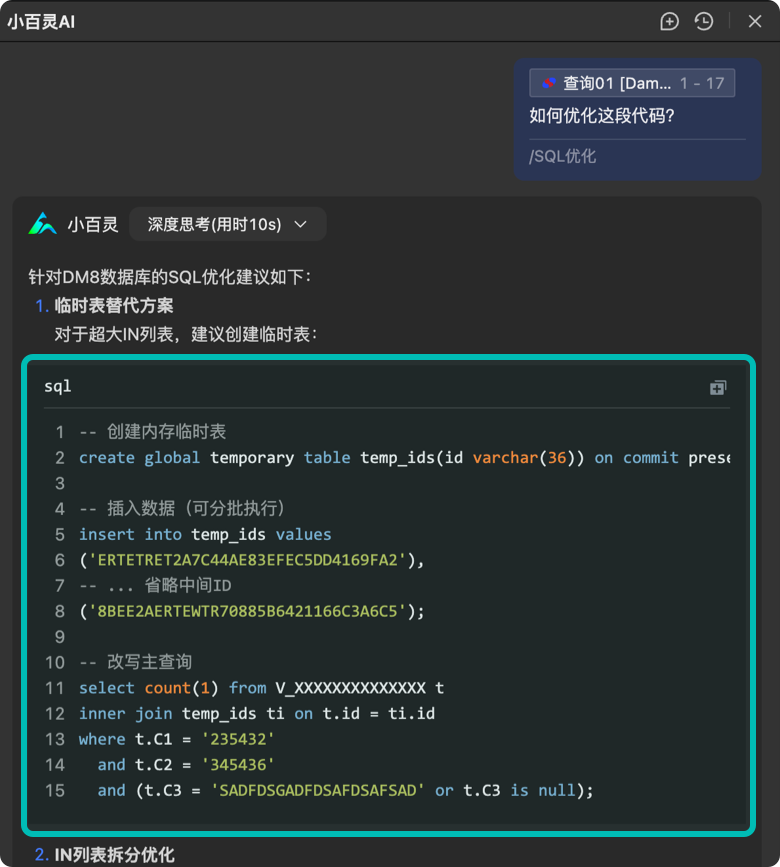Screen dimensions: 780x867
Task: Click the 小百灵 assistant logo icon
Action: 42,224
